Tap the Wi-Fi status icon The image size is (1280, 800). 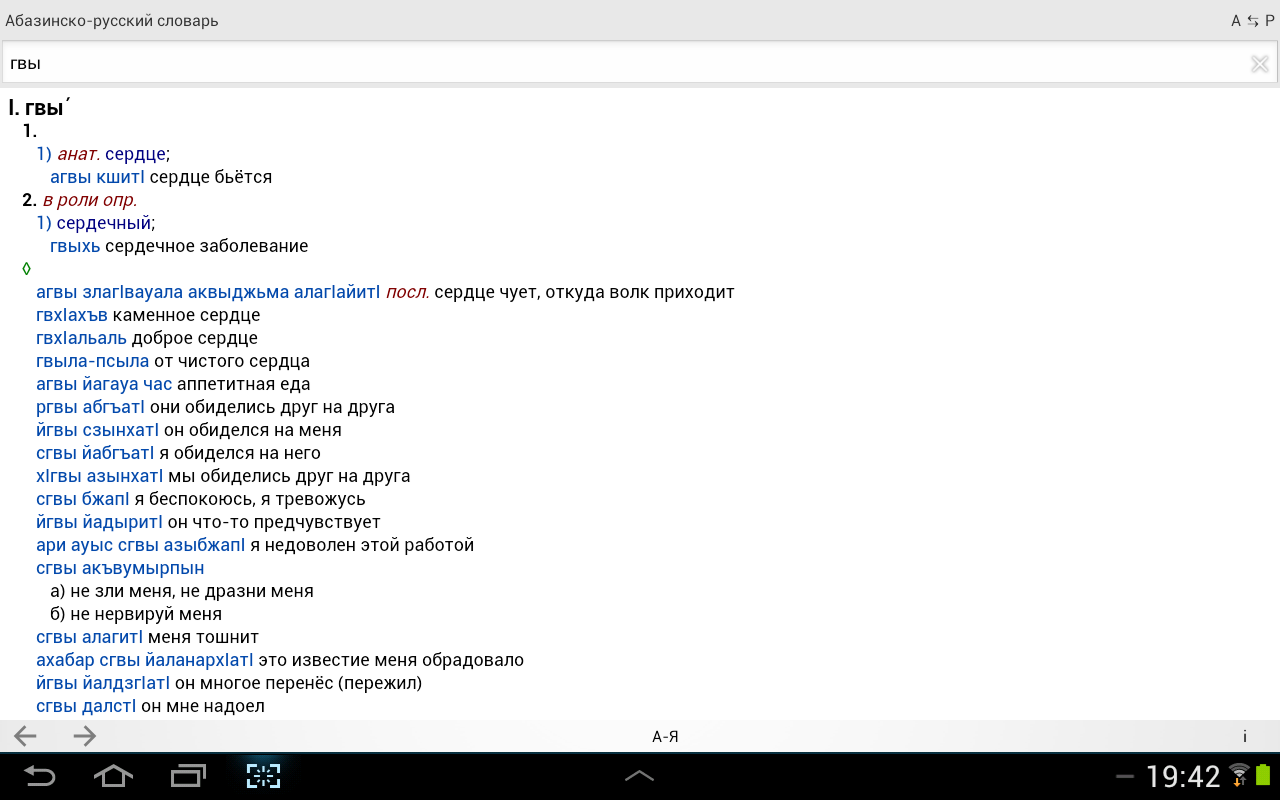1239,775
